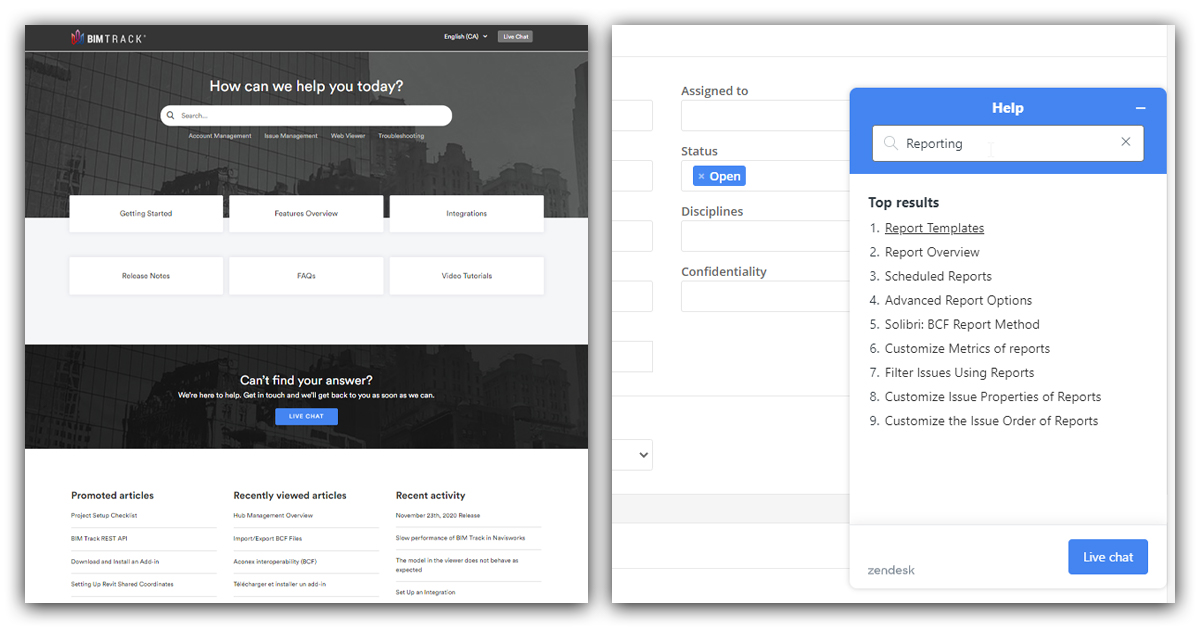Open the Release Notes category card
The height and width of the screenshot is (628, 1200).
pyautogui.click(x=146, y=276)
